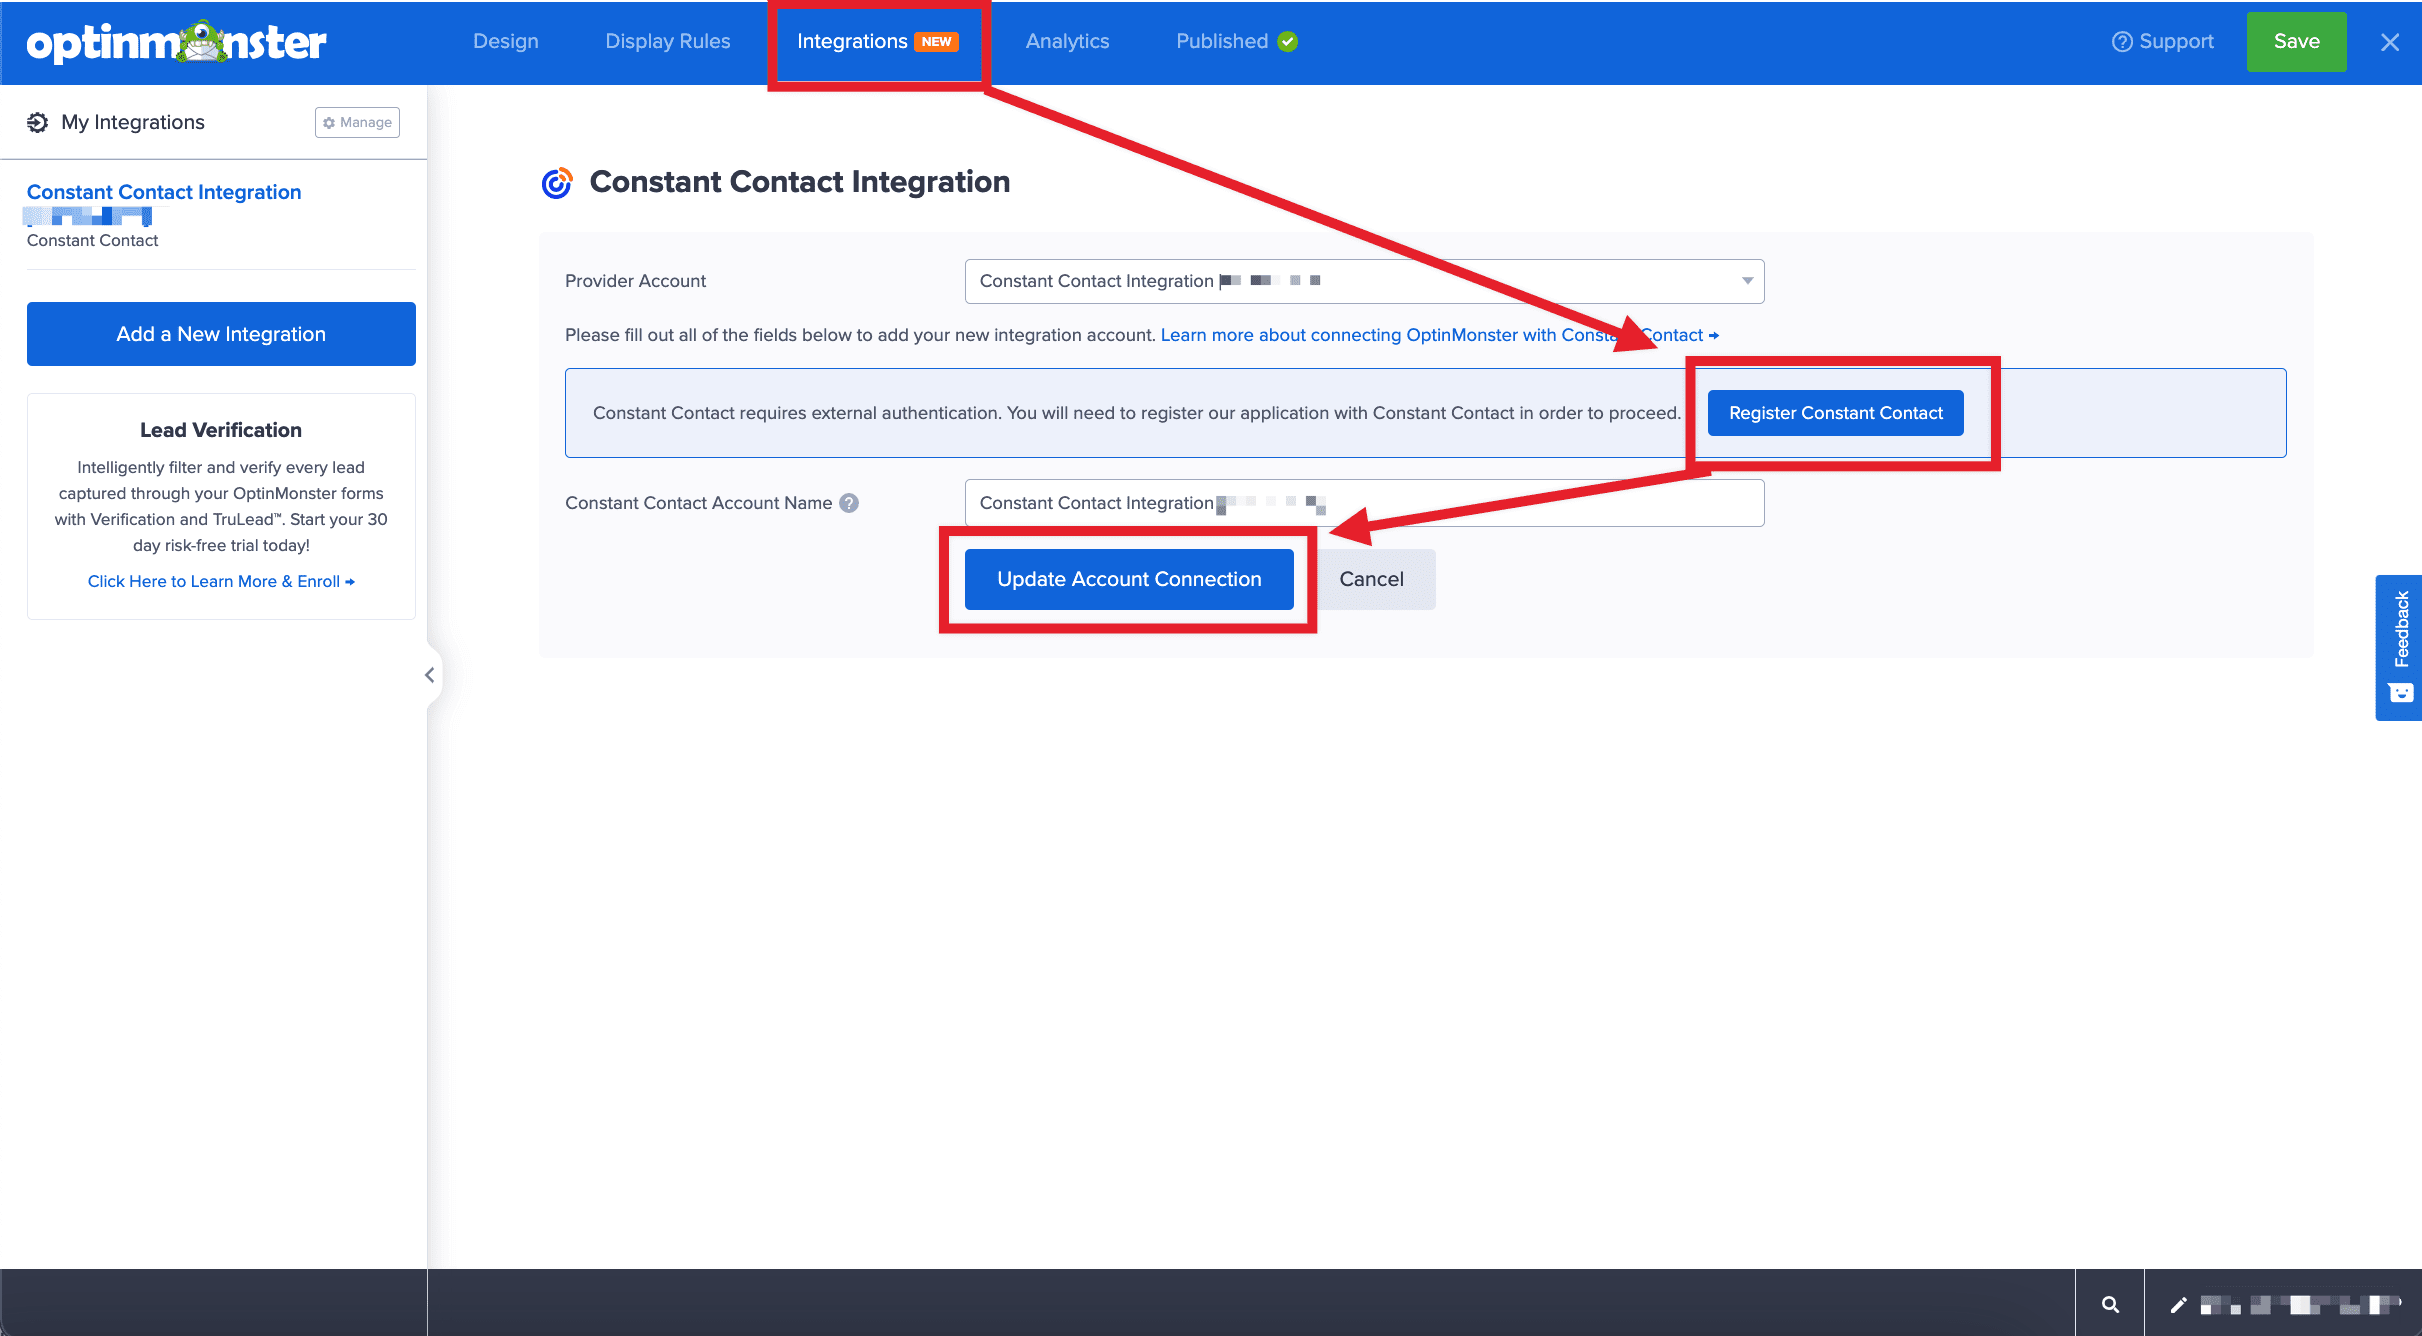Click Update Account Connection button
This screenshot has height=1336, width=2422.
[x=1129, y=579]
